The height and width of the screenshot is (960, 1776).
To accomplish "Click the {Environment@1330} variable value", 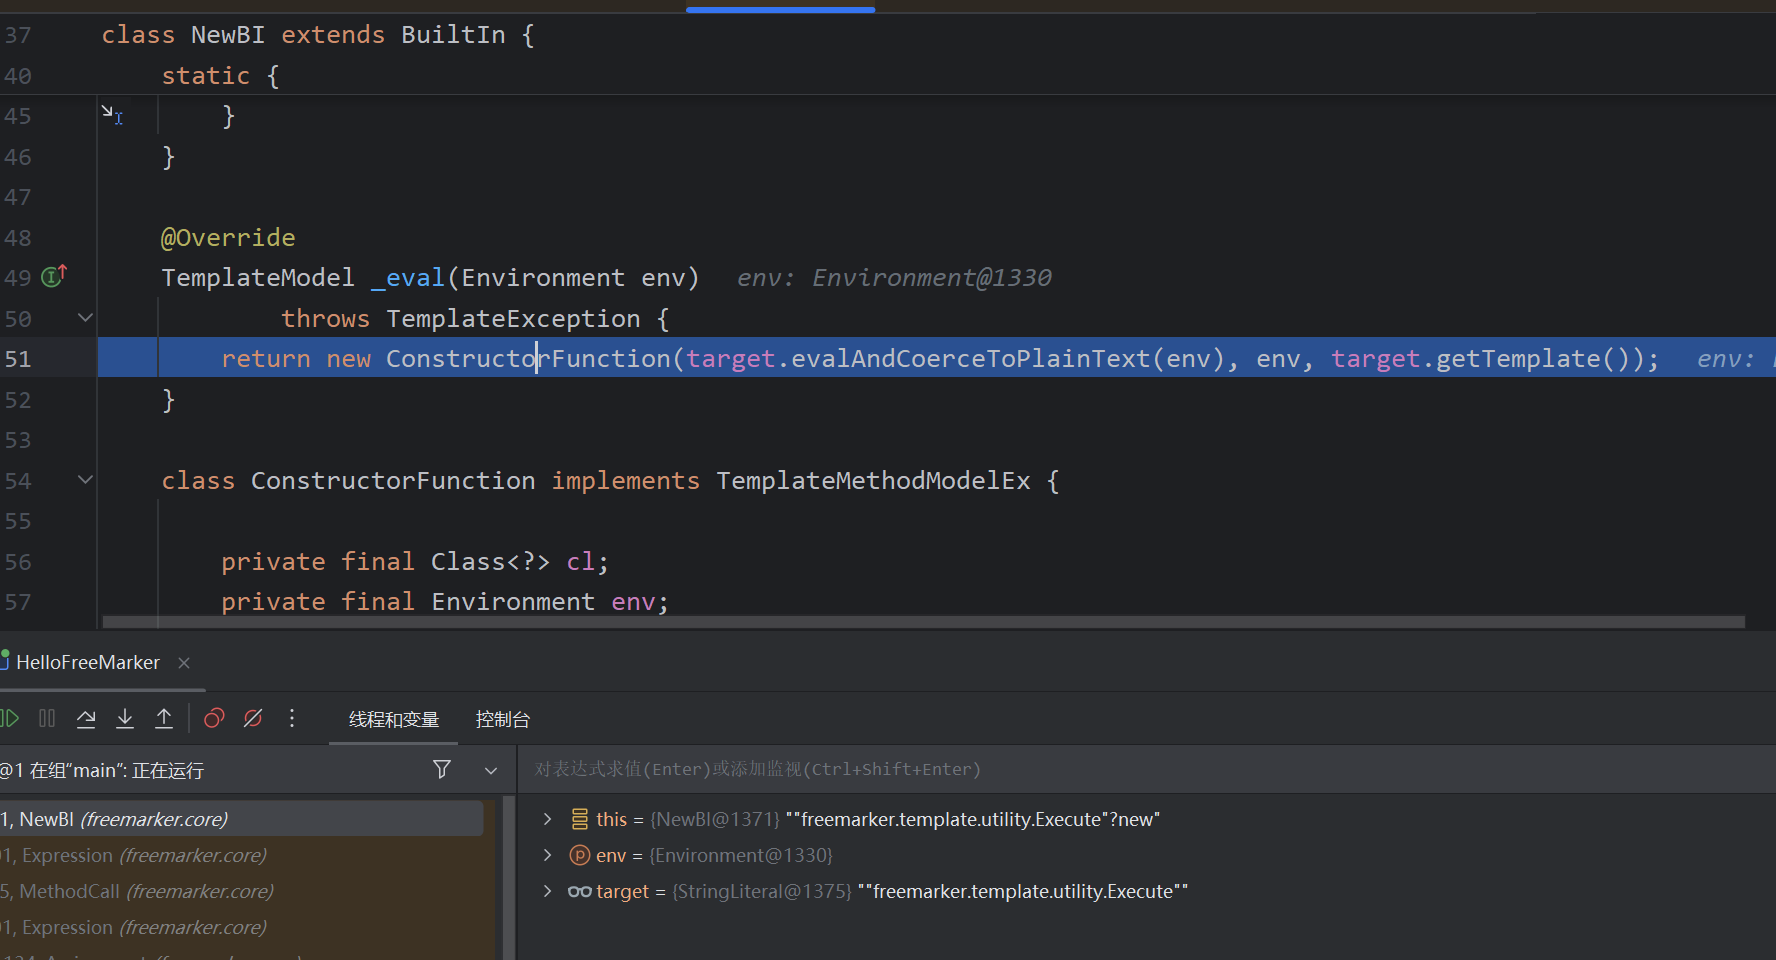I will tap(741, 855).
